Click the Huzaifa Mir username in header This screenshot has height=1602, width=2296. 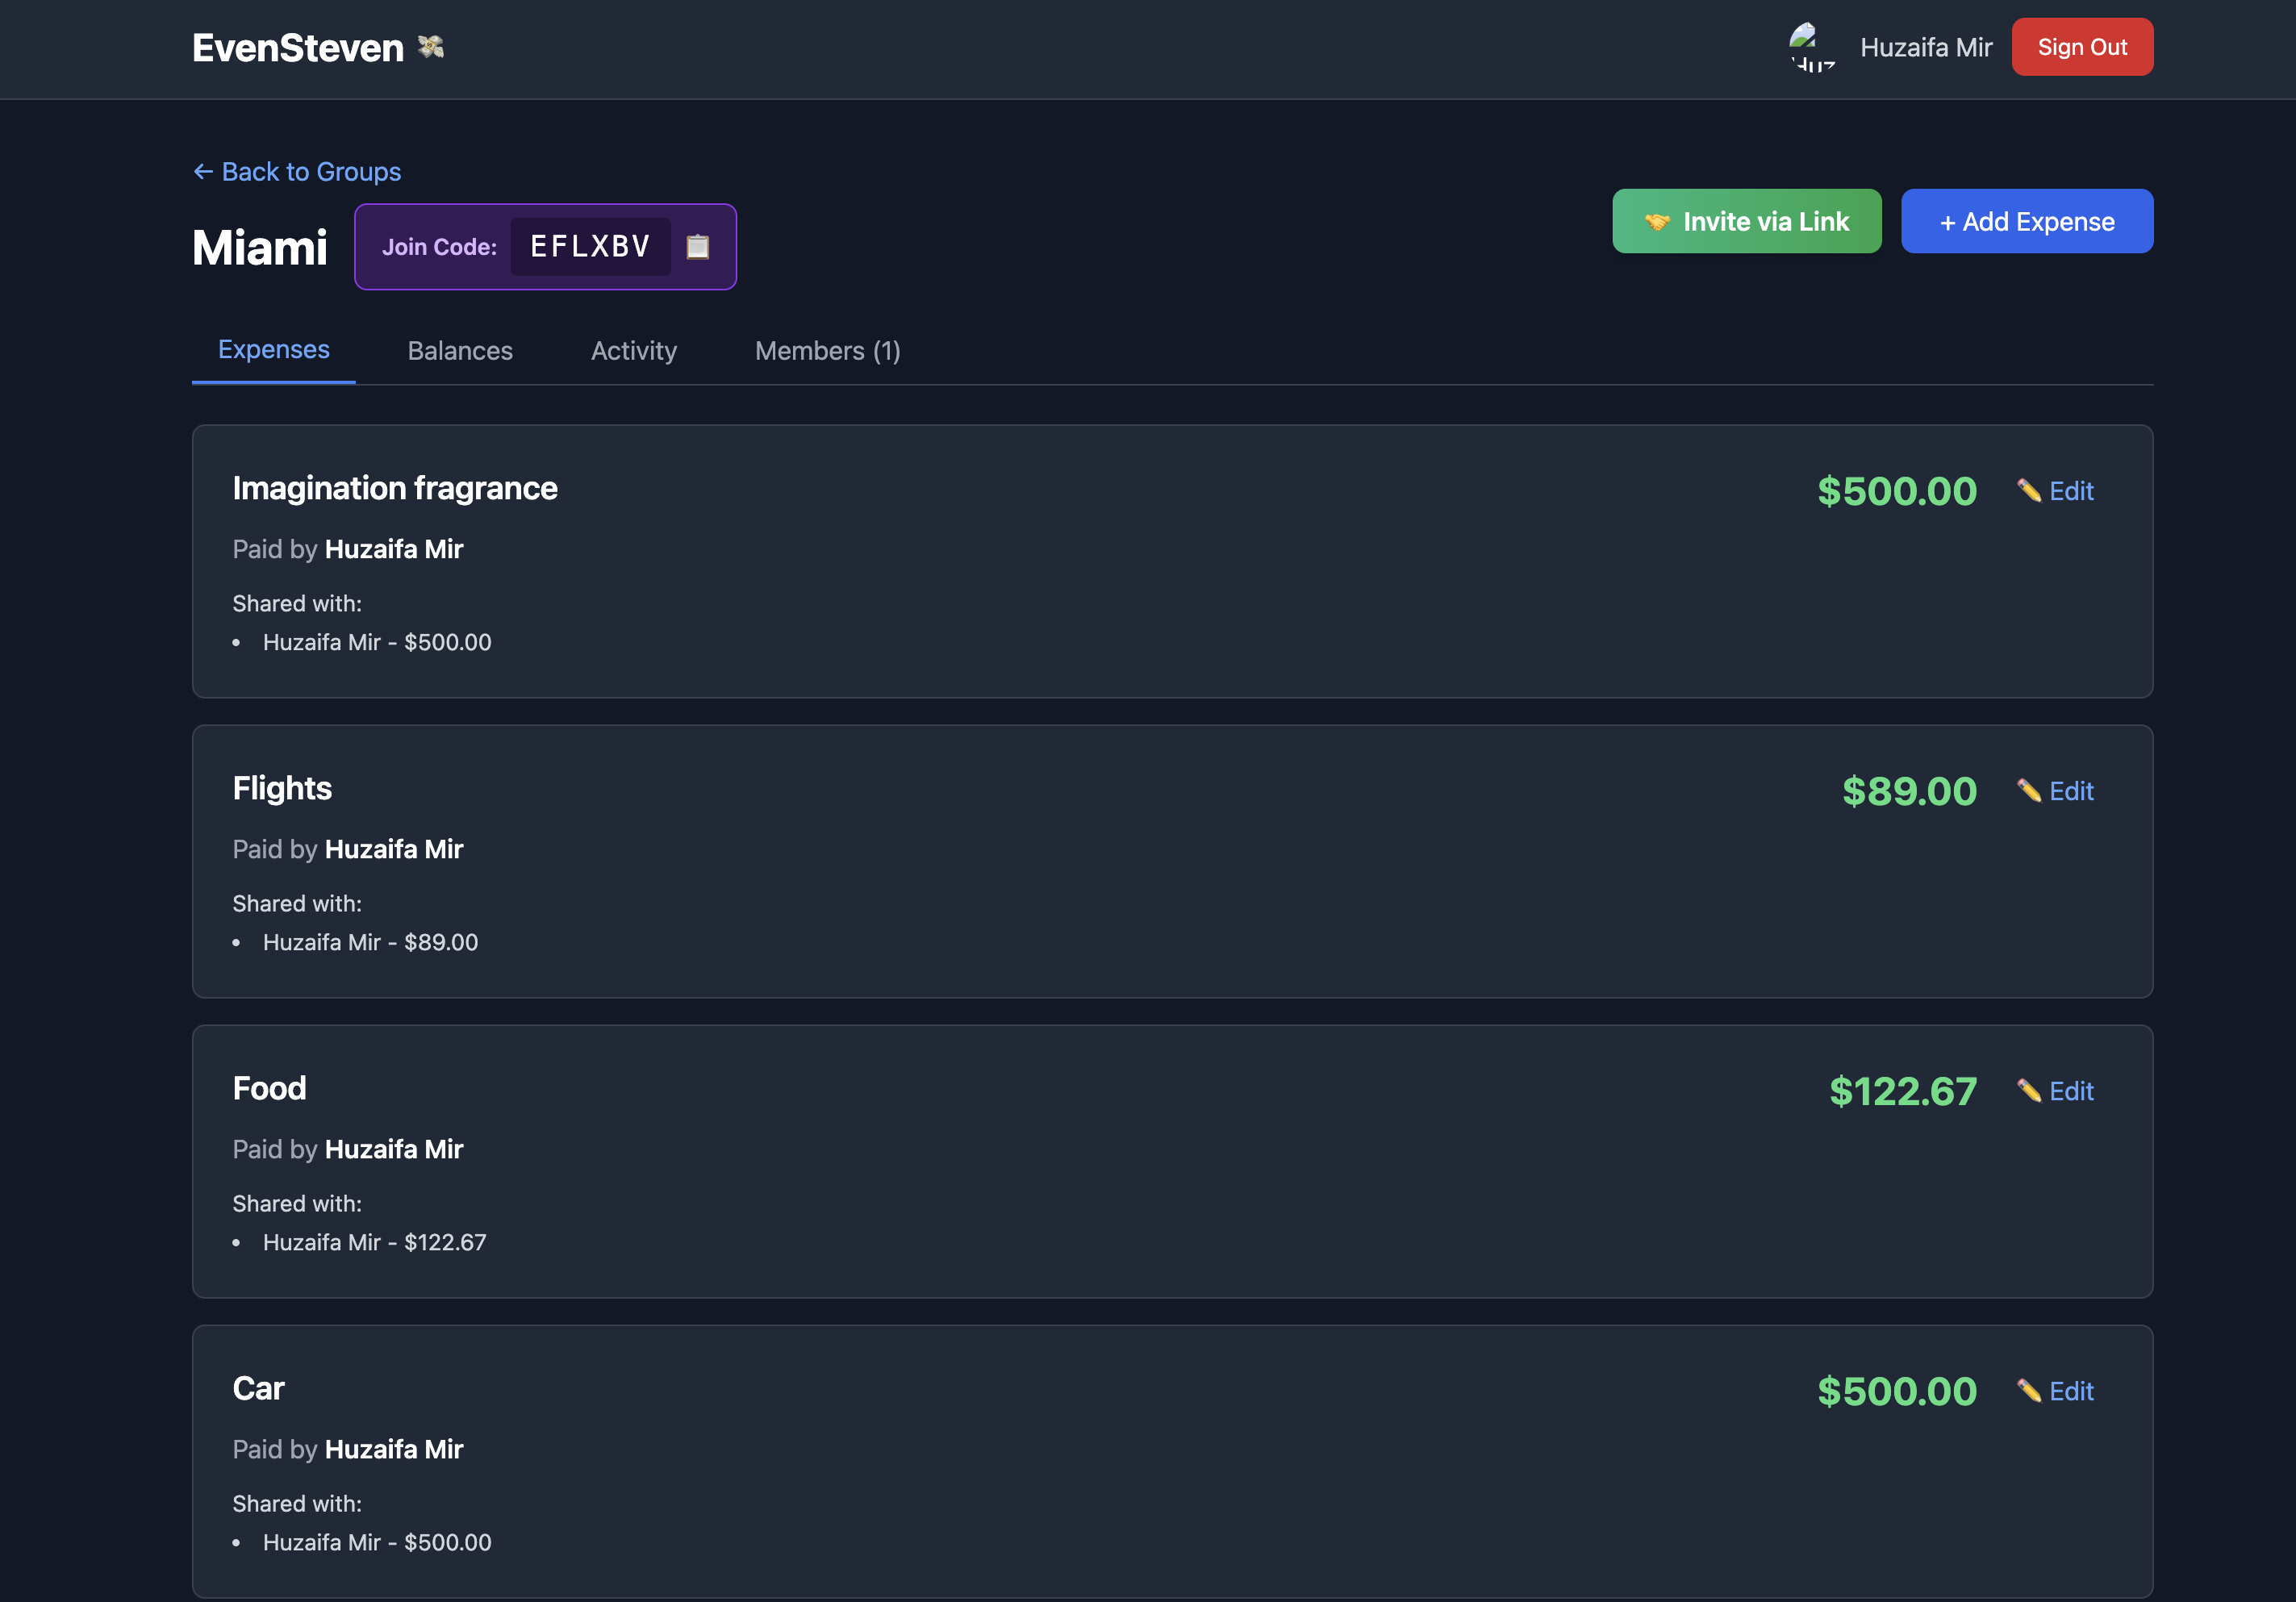coord(1925,47)
